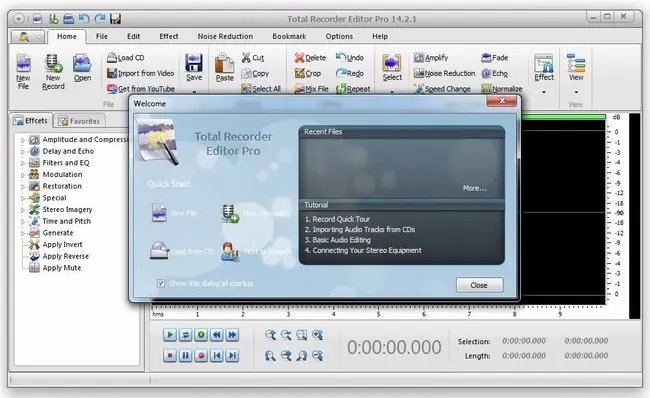Click the Open file icon
The height and width of the screenshot is (398, 650).
point(82,68)
